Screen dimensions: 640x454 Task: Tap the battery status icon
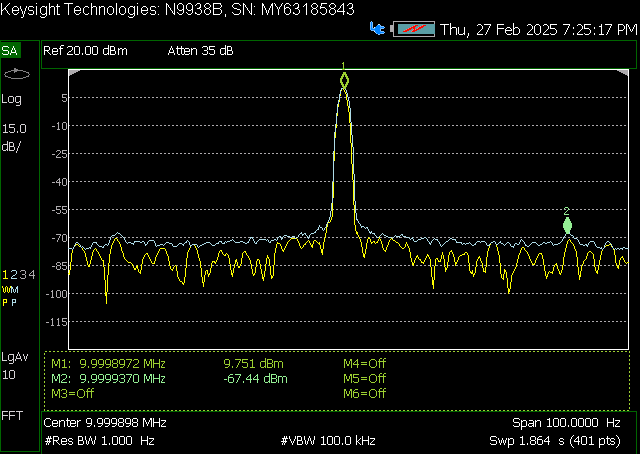pos(413,29)
